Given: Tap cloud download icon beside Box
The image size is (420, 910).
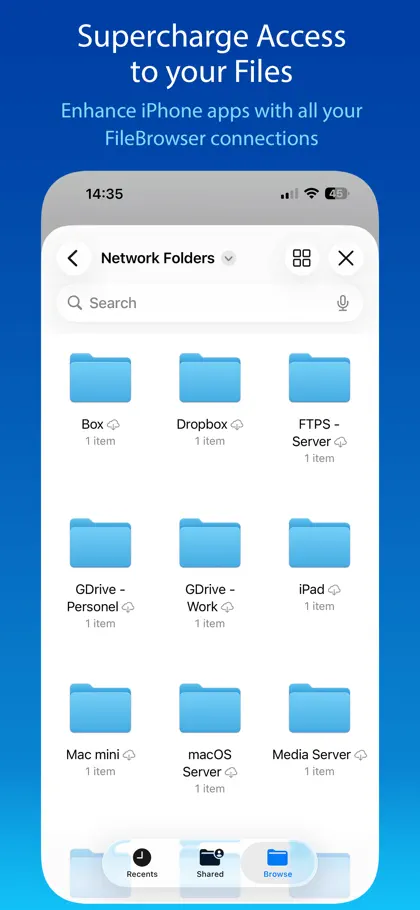Looking at the screenshot, I should click(x=113, y=425).
